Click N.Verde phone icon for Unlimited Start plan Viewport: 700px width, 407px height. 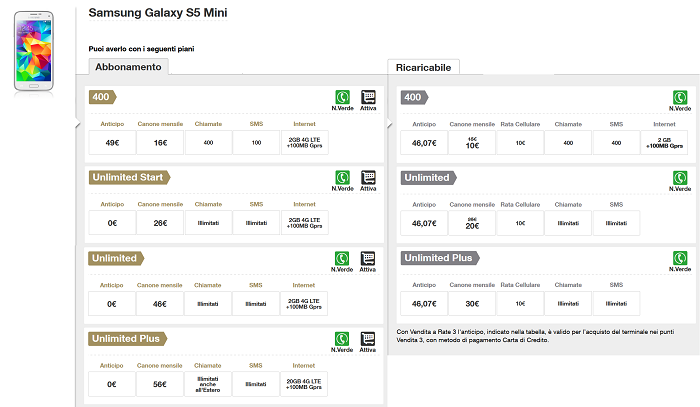click(x=342, y=178)
